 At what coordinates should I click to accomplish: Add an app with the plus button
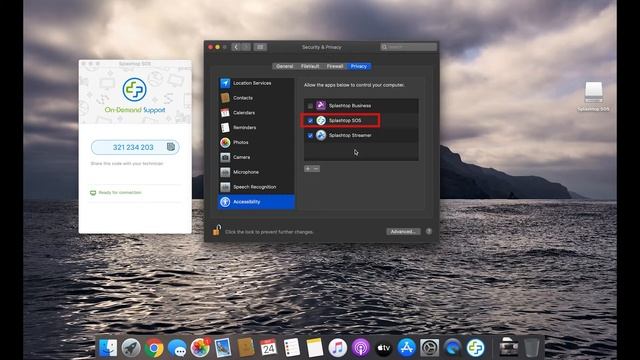tap(308, 169)
